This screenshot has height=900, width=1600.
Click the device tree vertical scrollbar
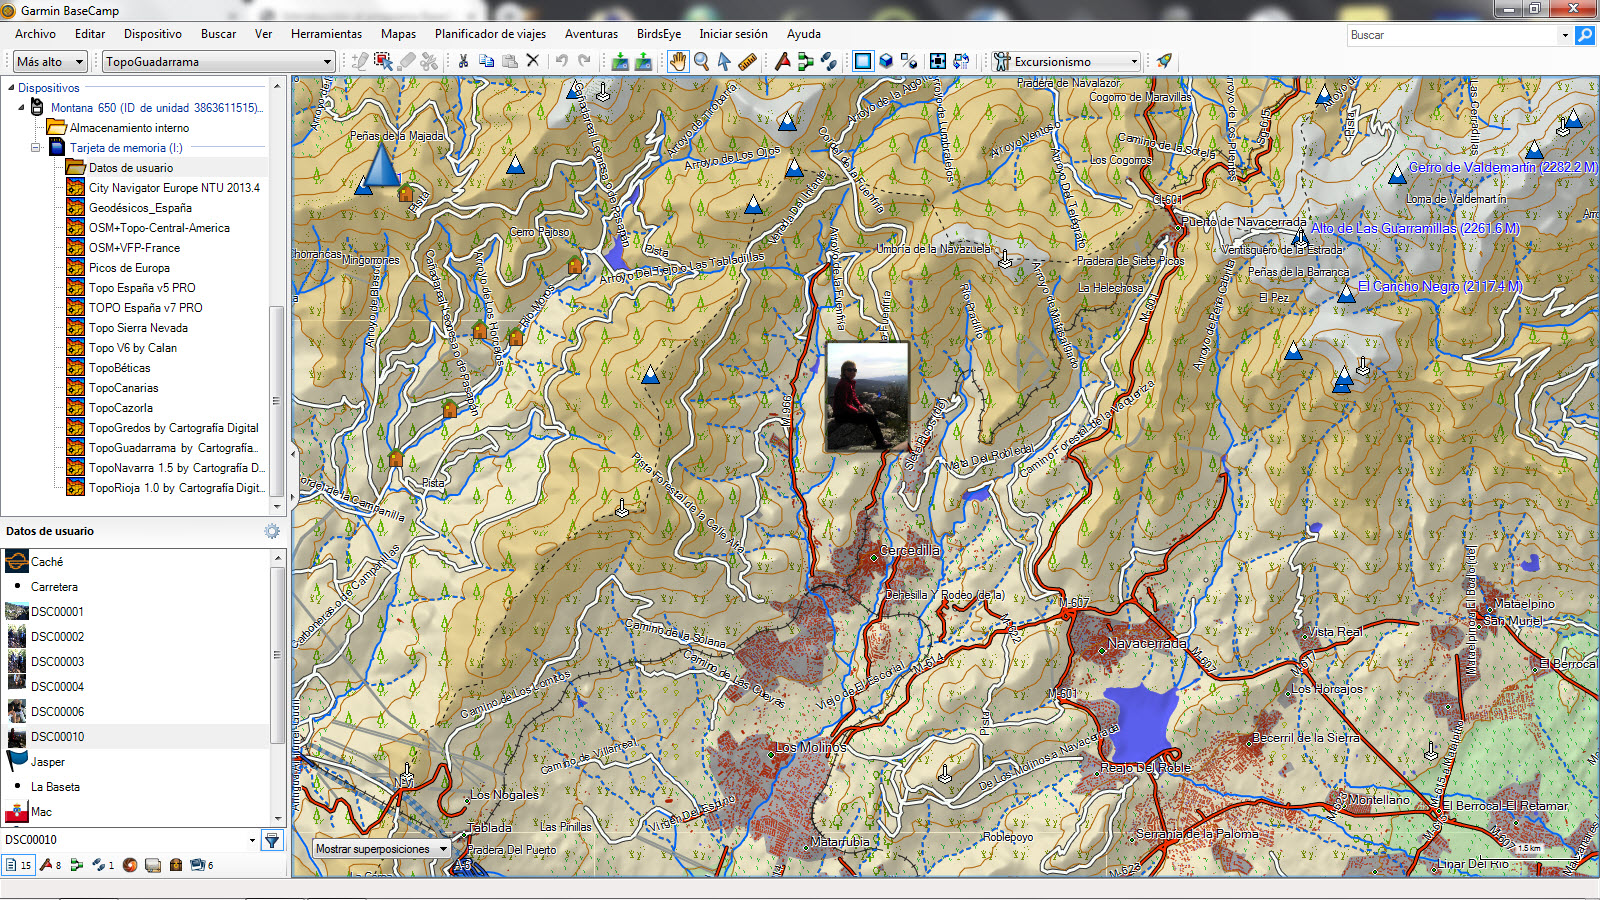point(276,399)
